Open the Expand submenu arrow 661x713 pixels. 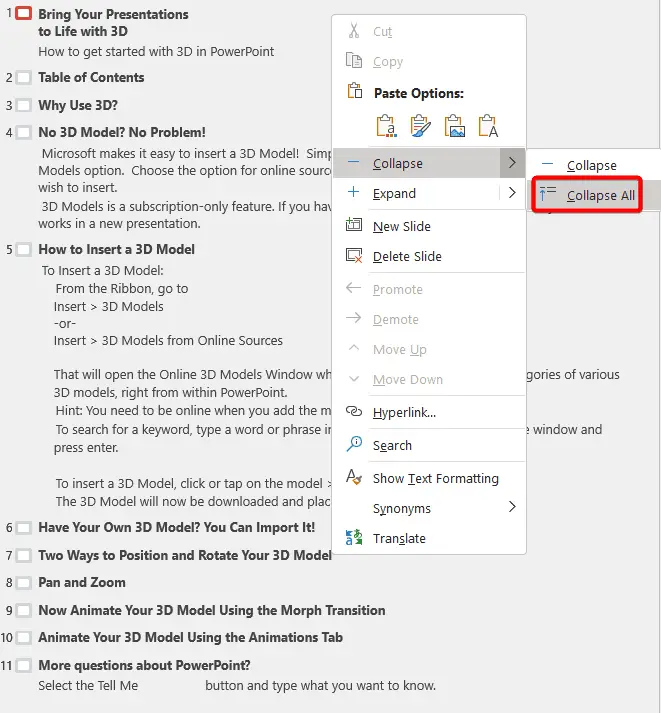click(512, 193)
